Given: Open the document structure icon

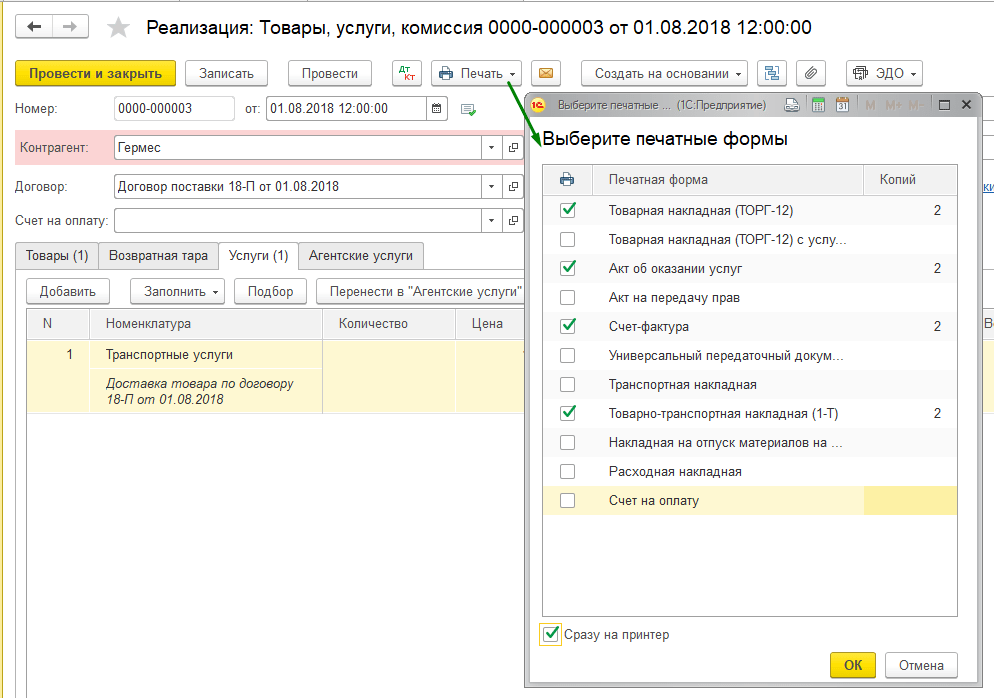Looking at the screenshot, I should click(x=771, y=73).
